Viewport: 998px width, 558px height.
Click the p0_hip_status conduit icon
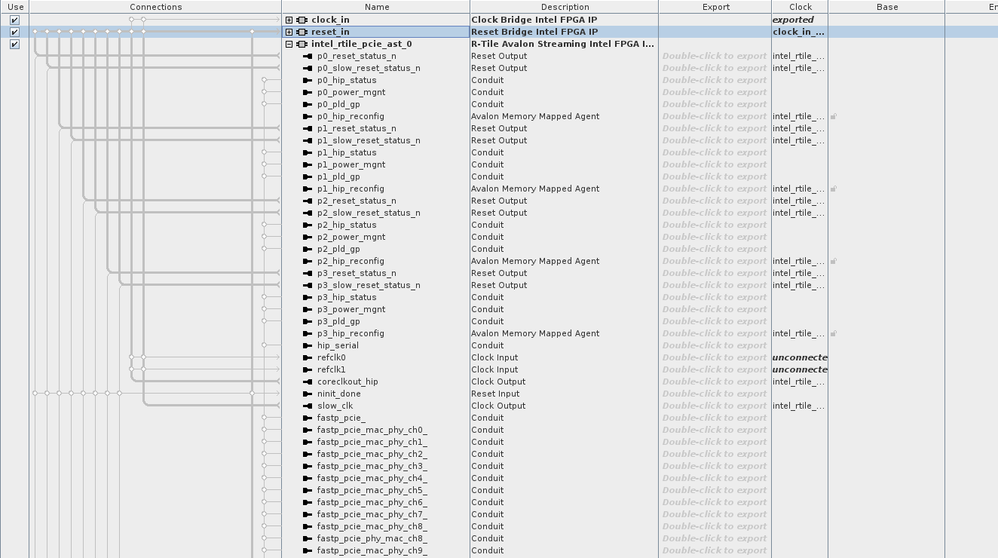(x=307, y=80)
